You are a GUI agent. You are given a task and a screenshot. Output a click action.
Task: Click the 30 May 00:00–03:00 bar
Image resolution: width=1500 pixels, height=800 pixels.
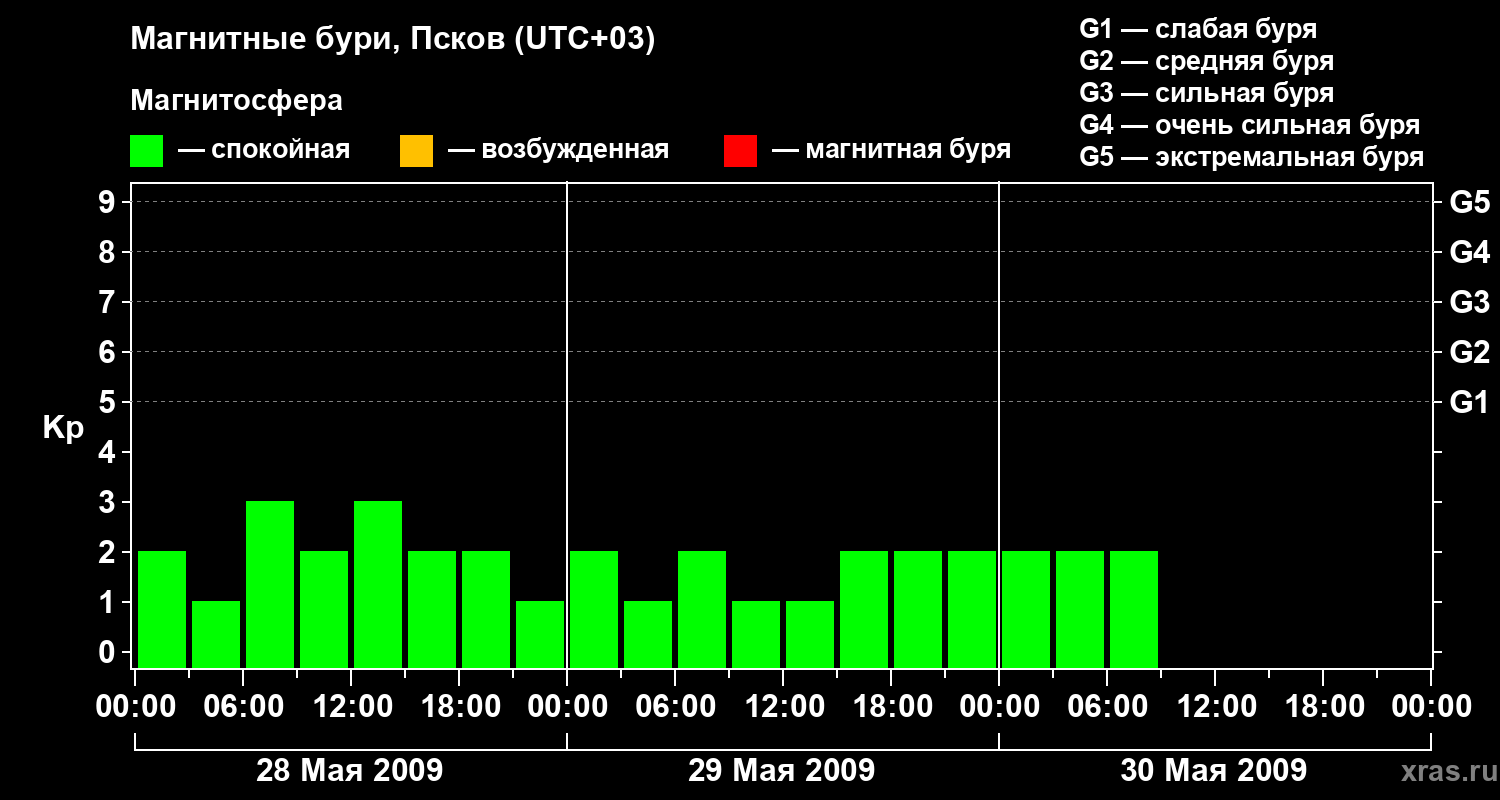coord(1026,609)
